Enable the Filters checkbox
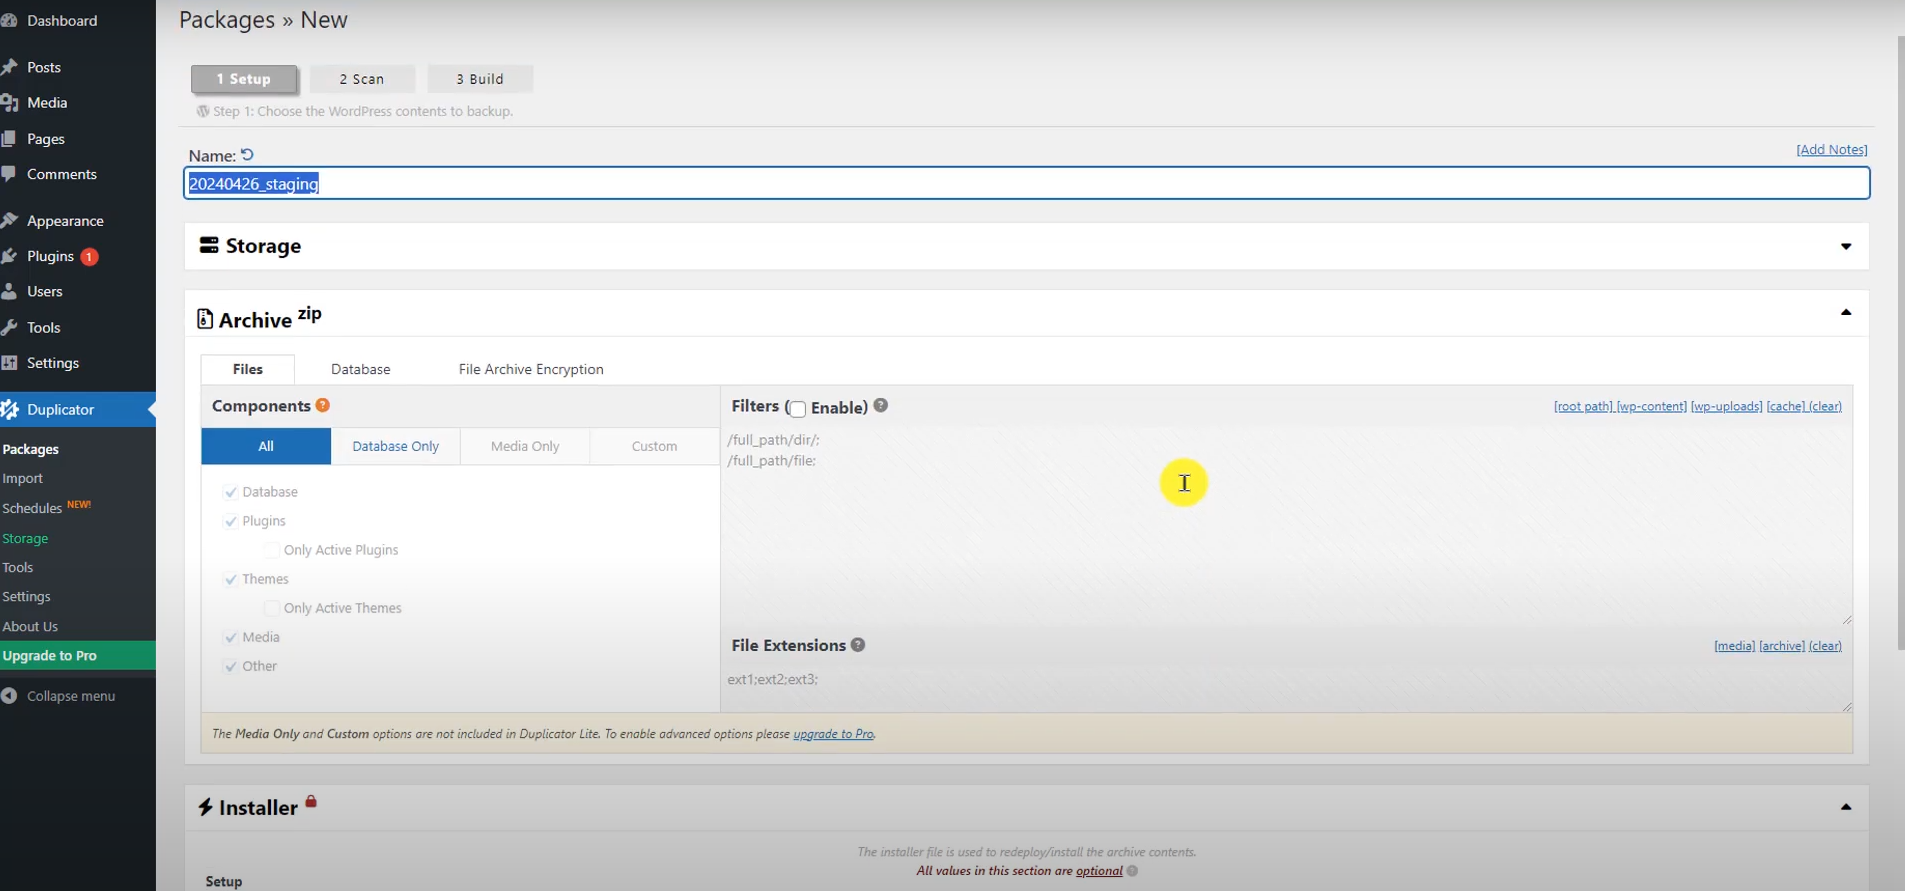1905x891 pixels. [x=797, y=408]
